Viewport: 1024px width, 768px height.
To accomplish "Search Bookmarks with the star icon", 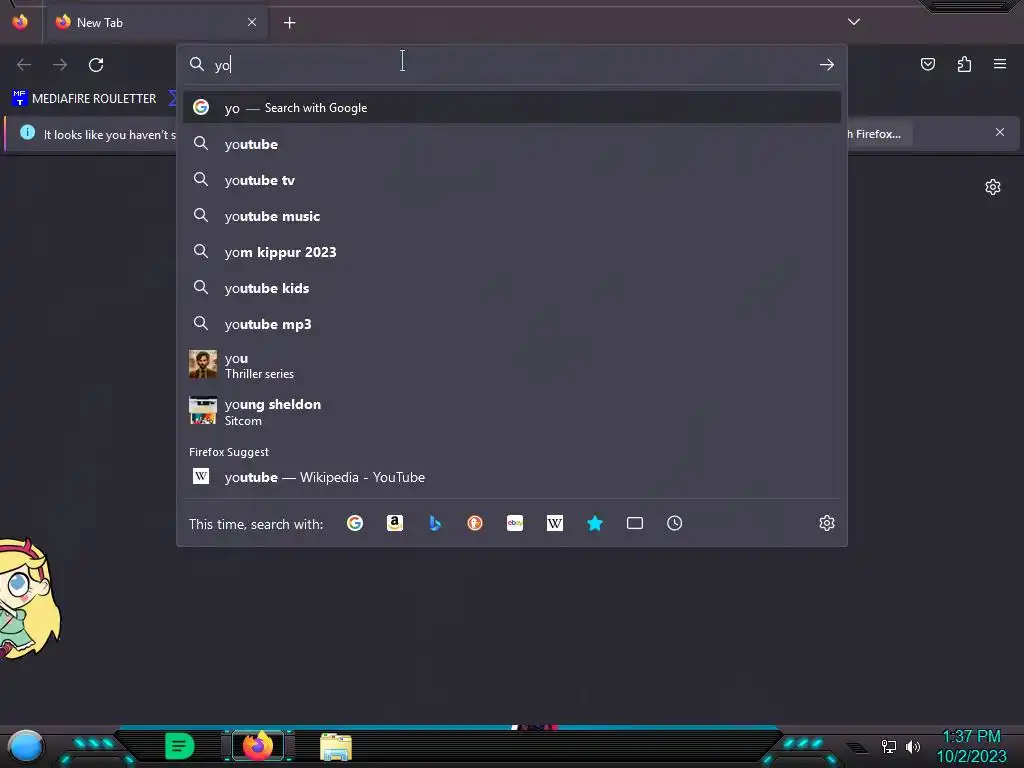I will point(595,523).
